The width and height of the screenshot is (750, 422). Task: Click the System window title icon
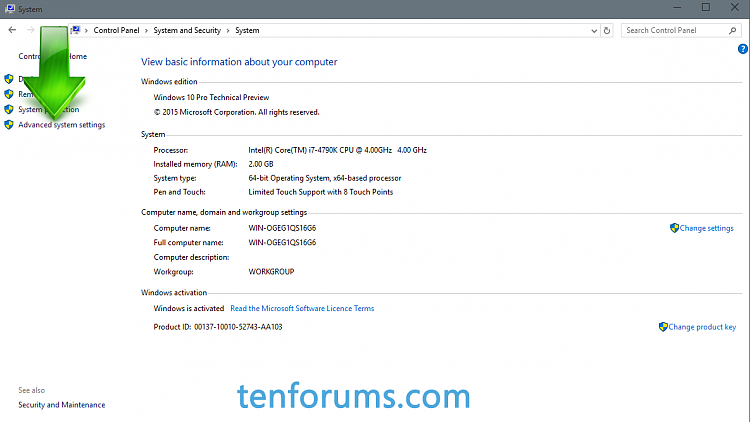click(10, 9)
